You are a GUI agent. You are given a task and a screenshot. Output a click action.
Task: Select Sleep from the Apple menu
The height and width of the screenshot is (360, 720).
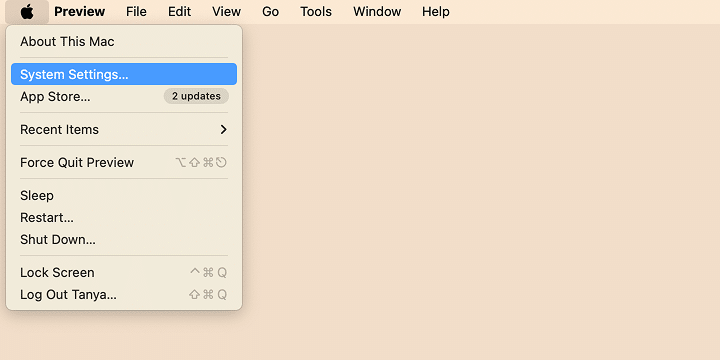click(x=124, y=196)
